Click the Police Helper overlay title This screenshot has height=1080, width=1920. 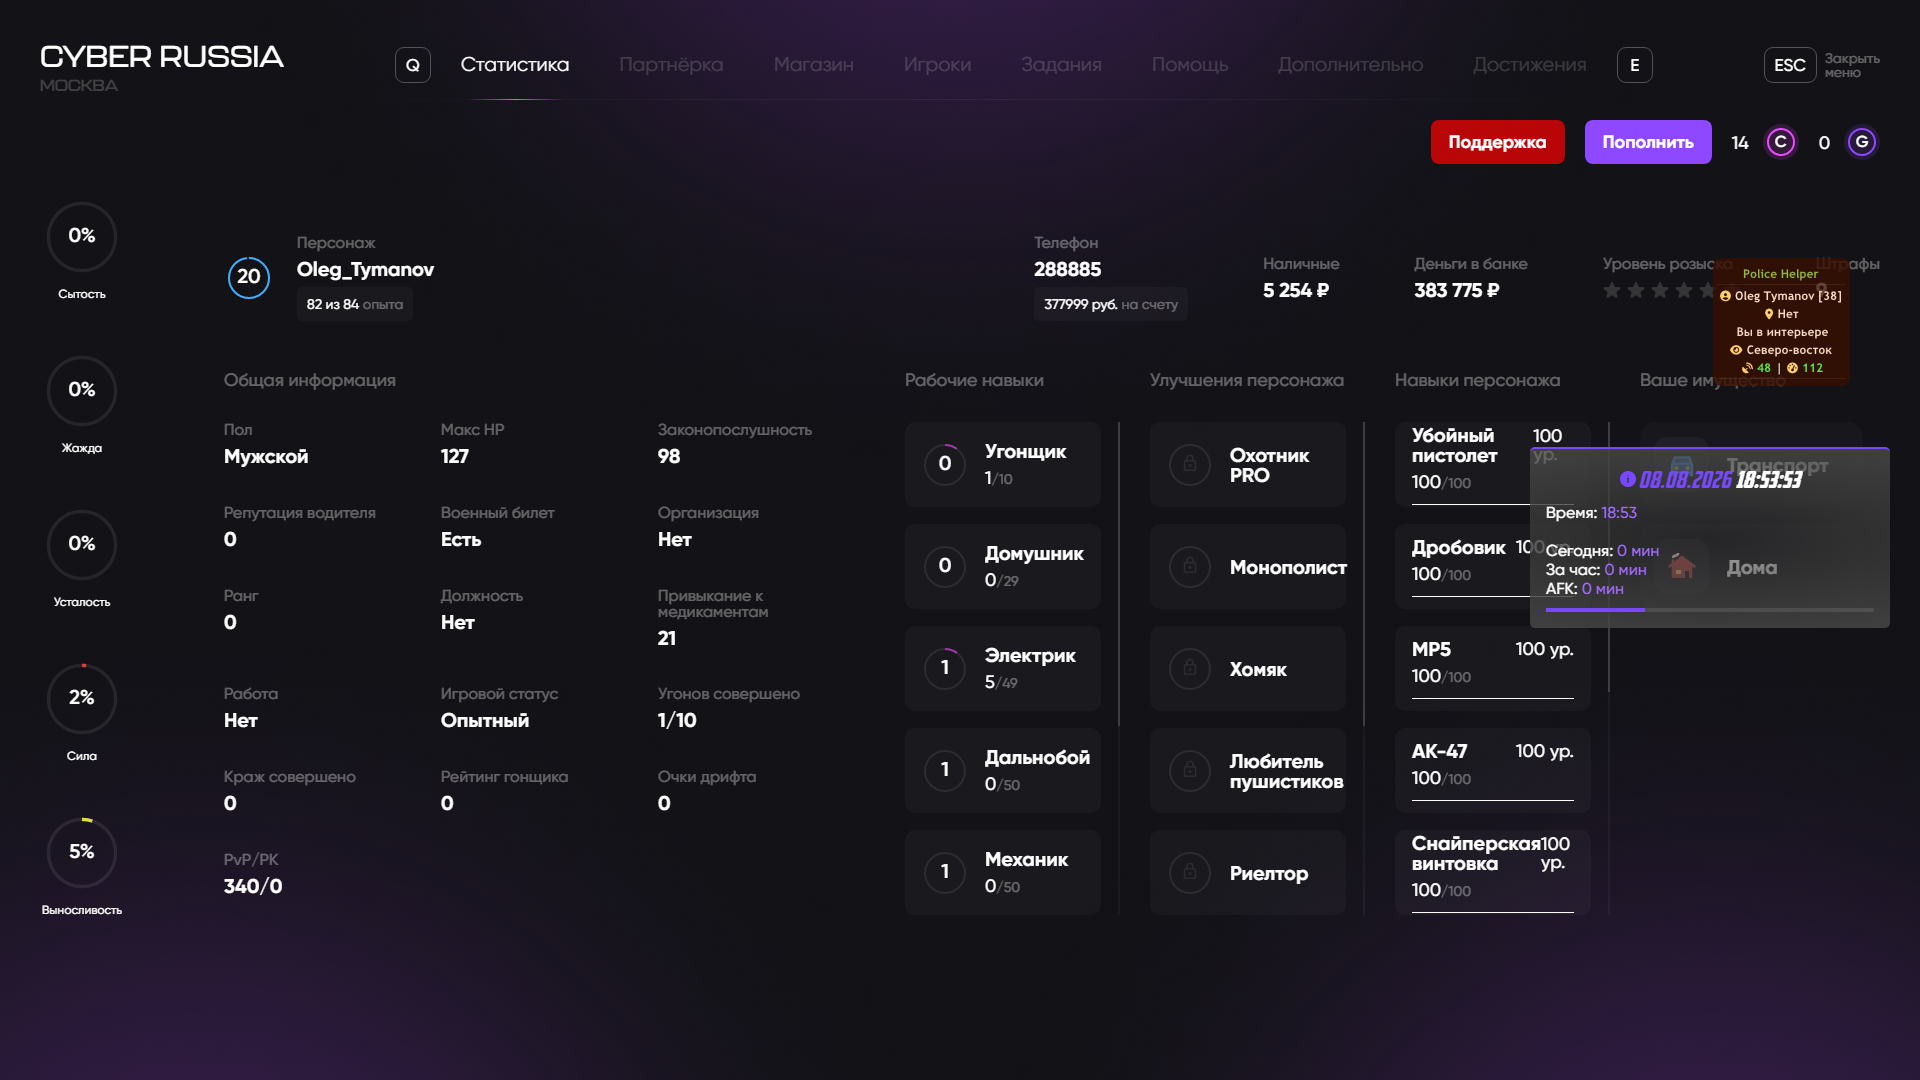point(1780,274)
